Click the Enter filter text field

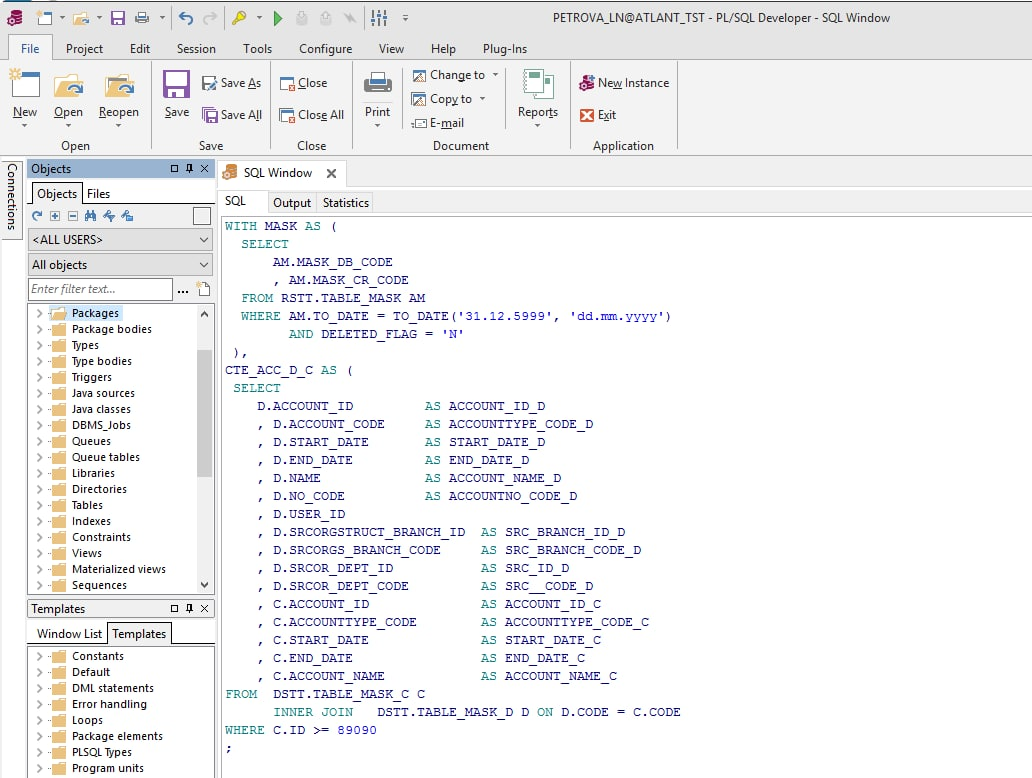tap(100, 289)
